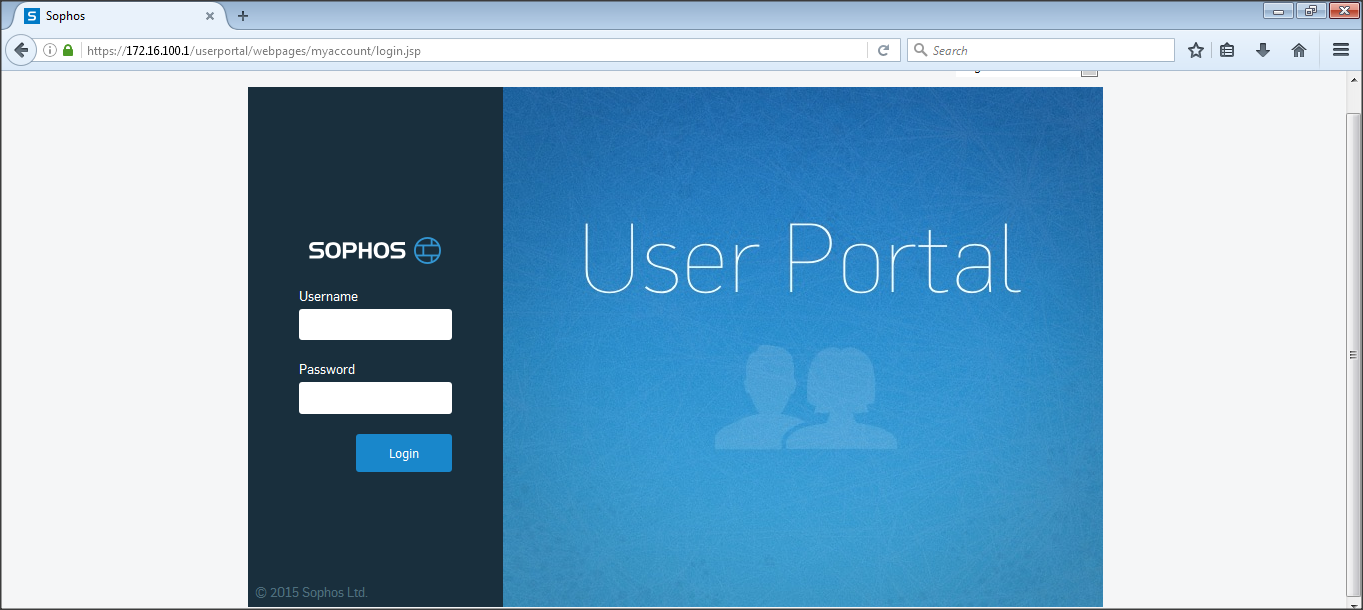Click the site information (i) icon
Image resolution: width=1363 pixels, height=610 pixels.
[50, 50]
